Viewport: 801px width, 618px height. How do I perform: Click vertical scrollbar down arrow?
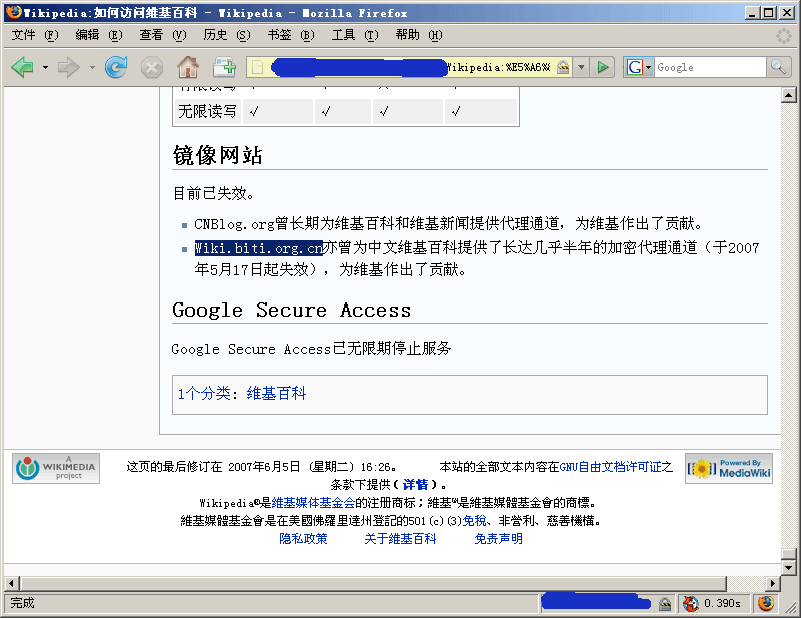(789, 567)
